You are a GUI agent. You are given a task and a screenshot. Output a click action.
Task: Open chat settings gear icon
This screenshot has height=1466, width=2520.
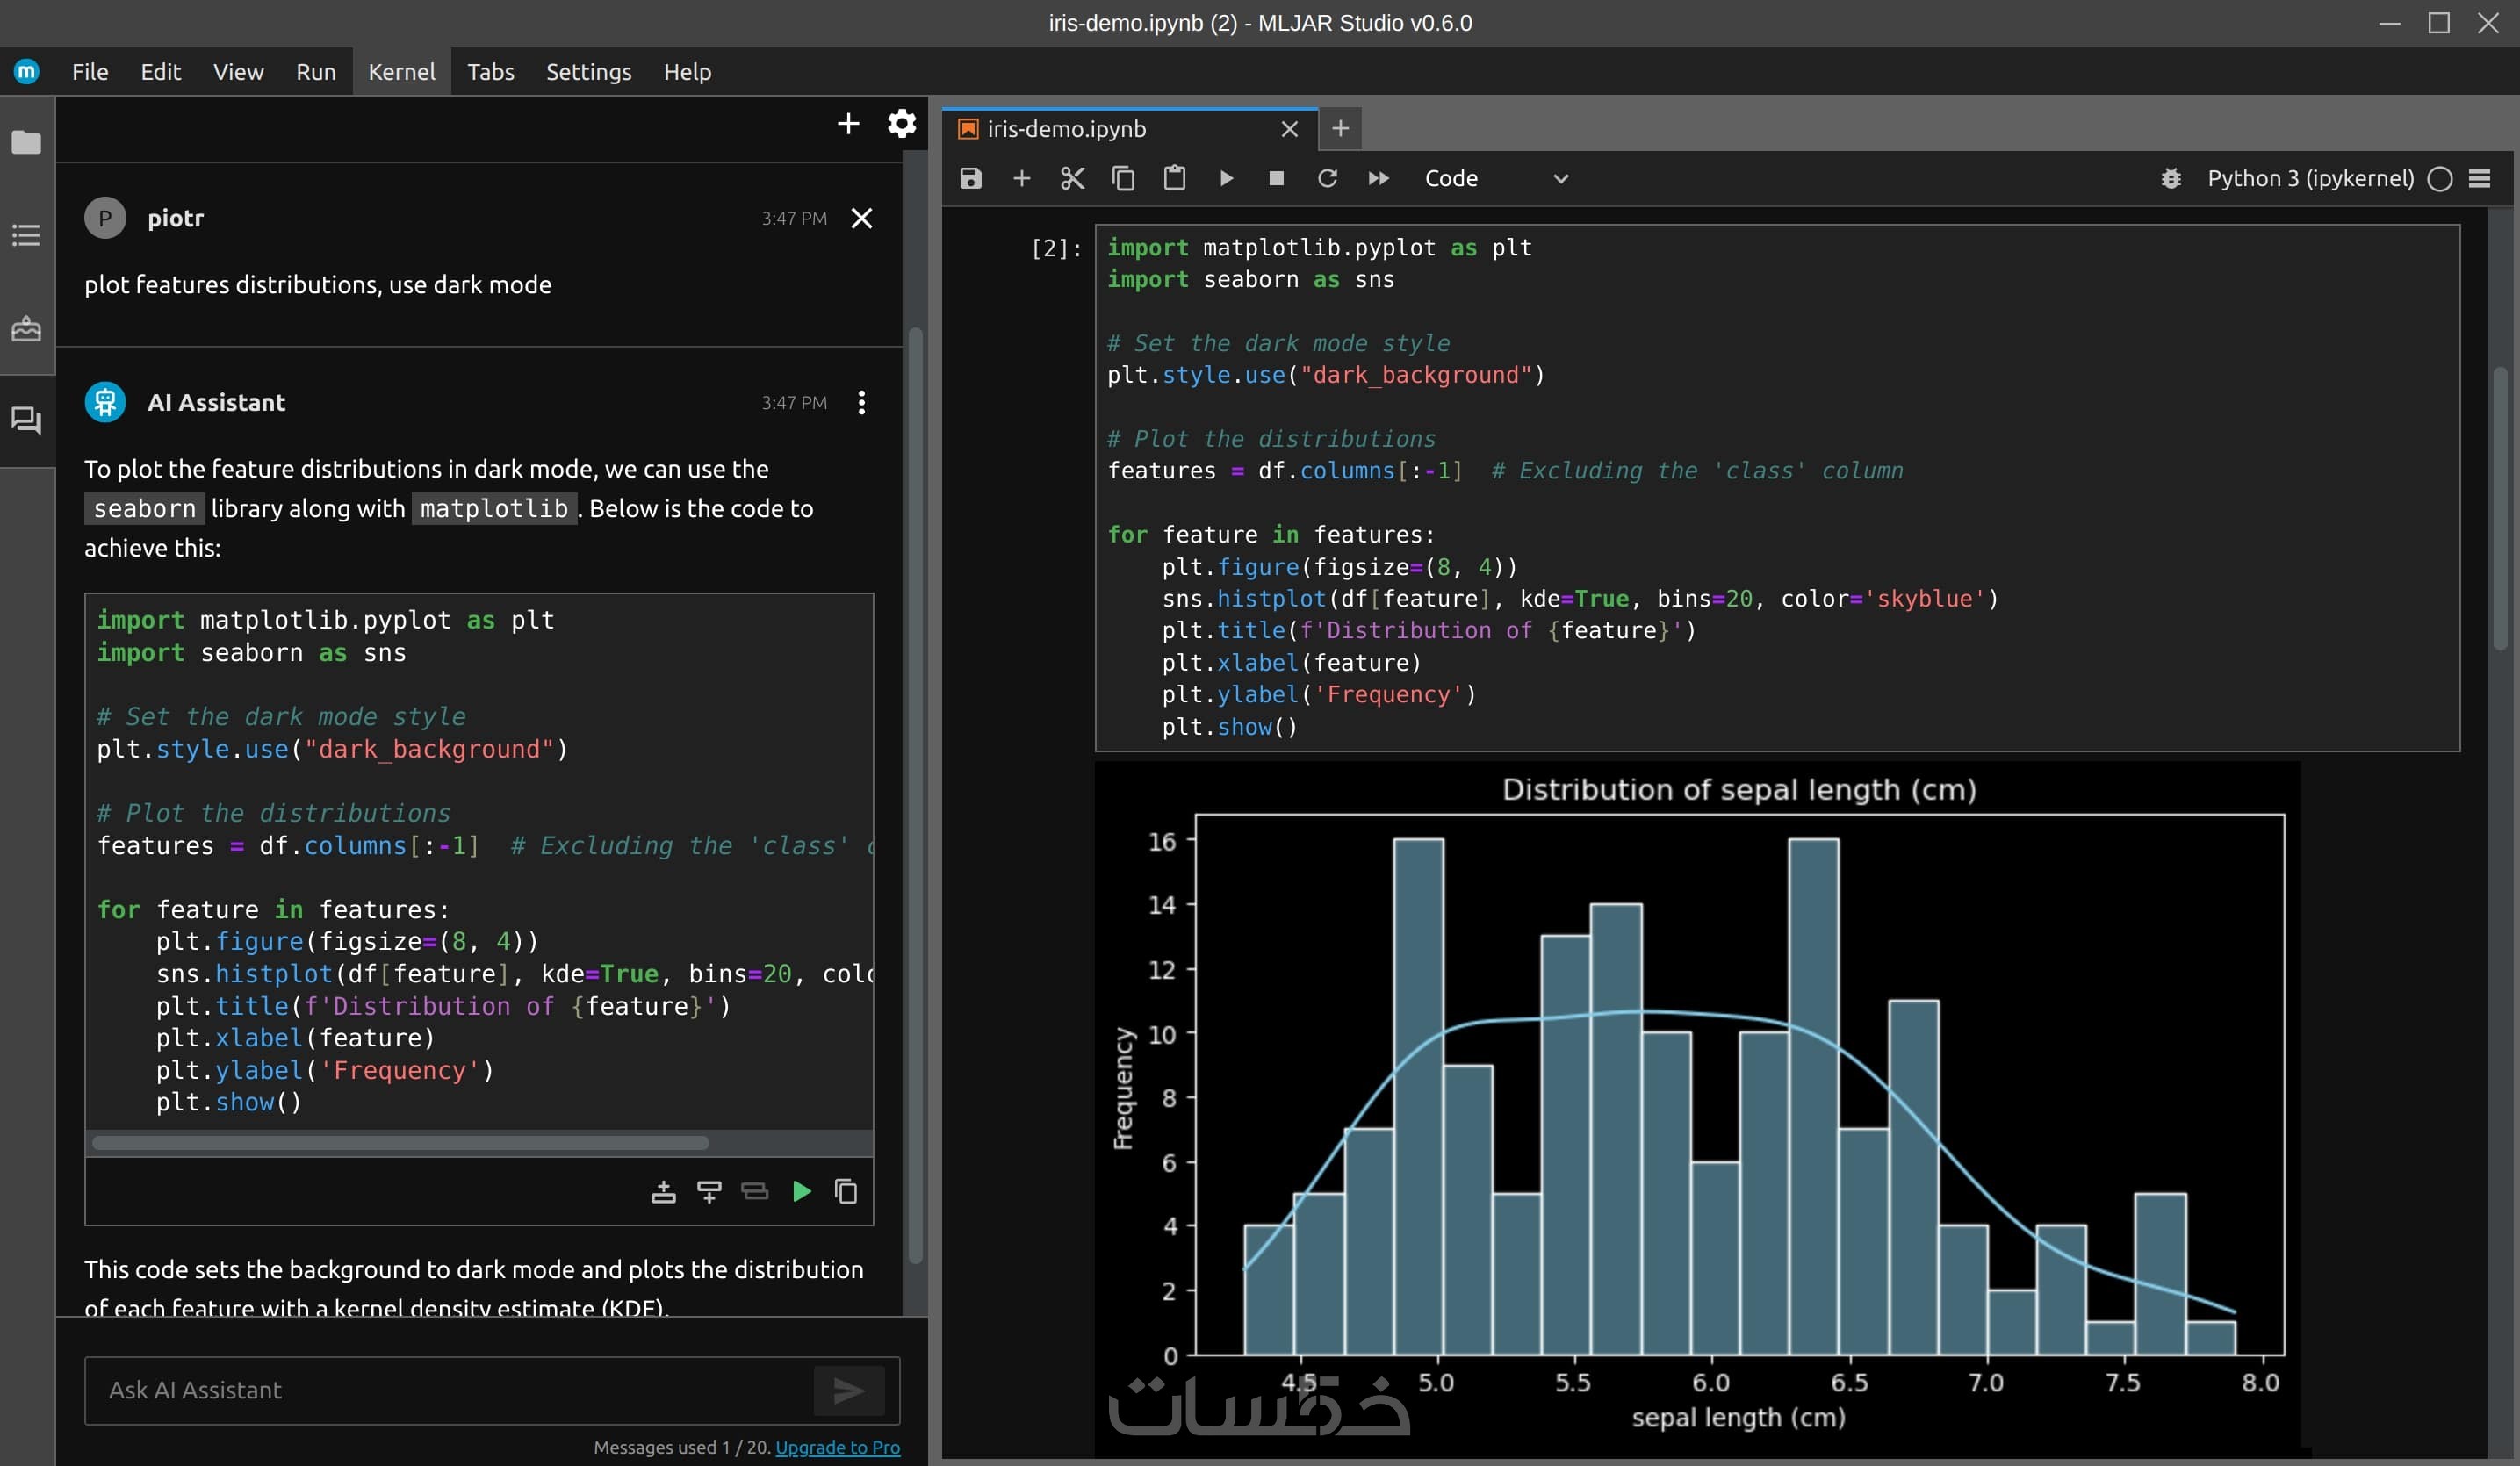[901, 124]
